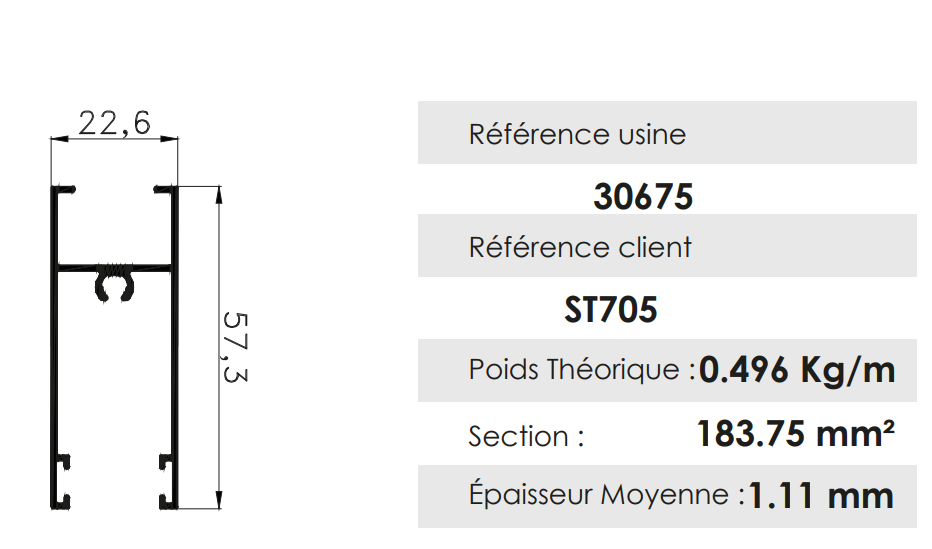This screenshot has width=932, height=549.
Task: Click the horizontal web of the profile
Action: tap(113, 268)
